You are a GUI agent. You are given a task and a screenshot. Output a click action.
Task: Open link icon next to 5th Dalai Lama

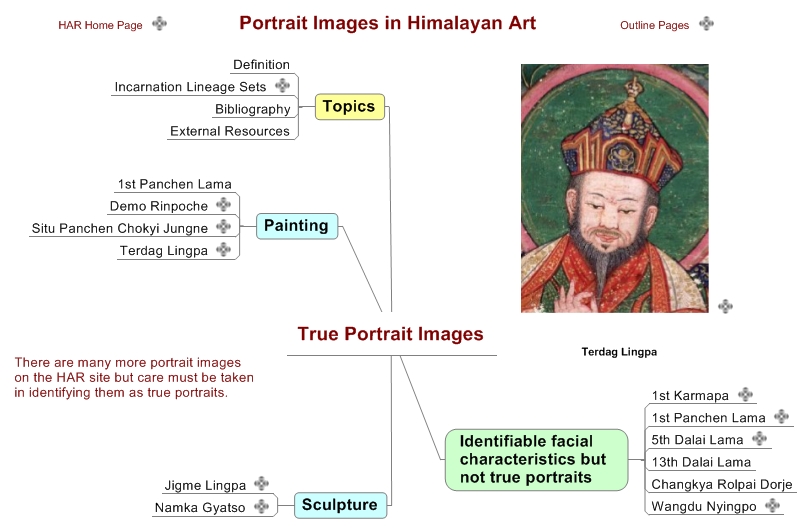pos(759,439)
